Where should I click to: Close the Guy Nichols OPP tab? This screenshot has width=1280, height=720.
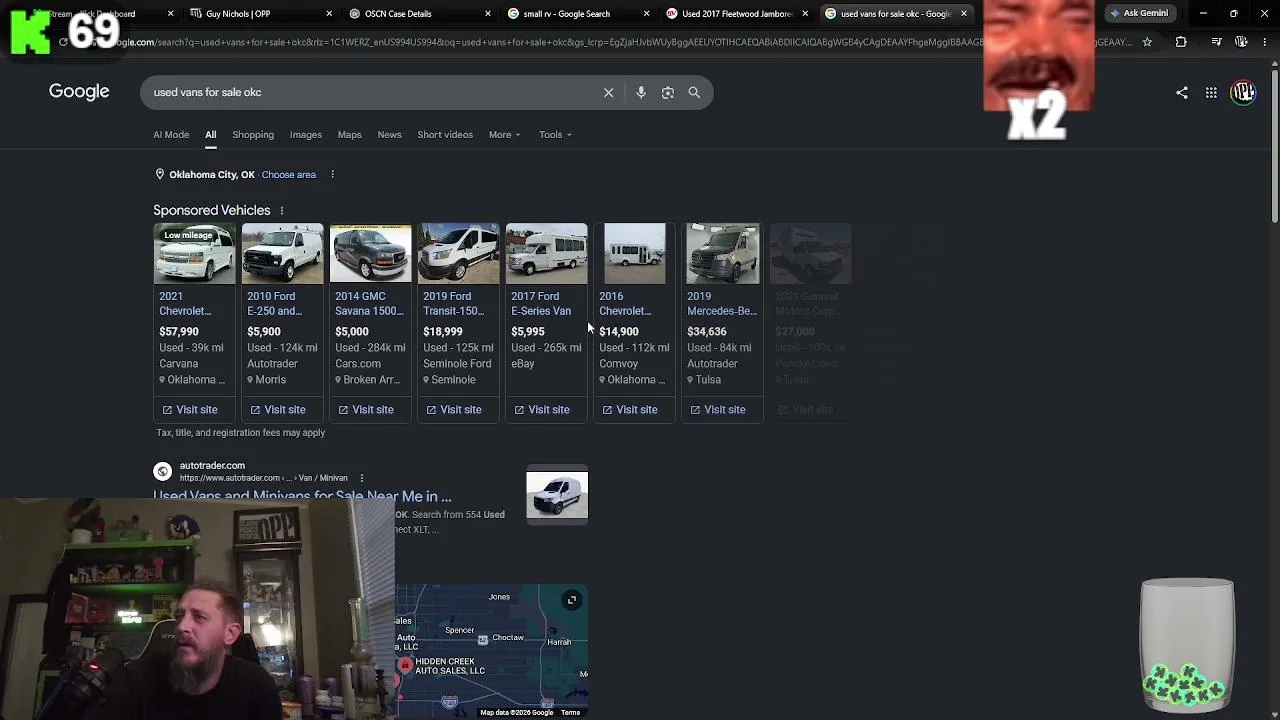(x=329, y=14)
